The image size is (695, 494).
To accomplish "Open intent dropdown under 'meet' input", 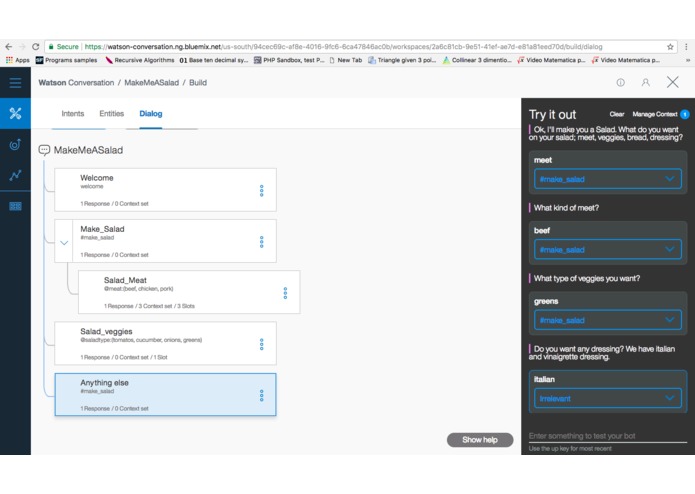I will 608,179.
